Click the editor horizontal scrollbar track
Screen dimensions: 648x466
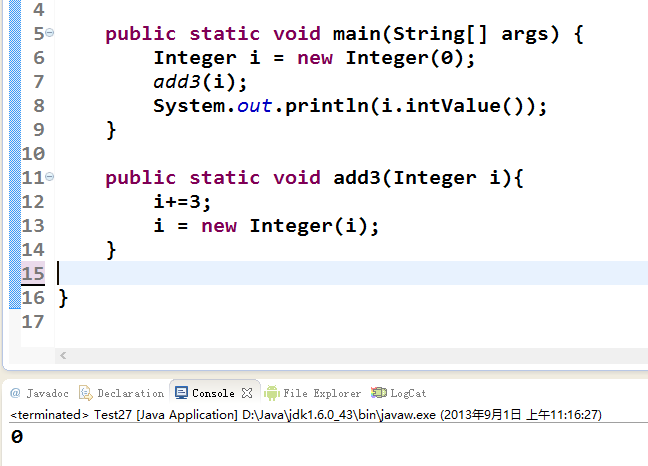(x=350, y=355)
